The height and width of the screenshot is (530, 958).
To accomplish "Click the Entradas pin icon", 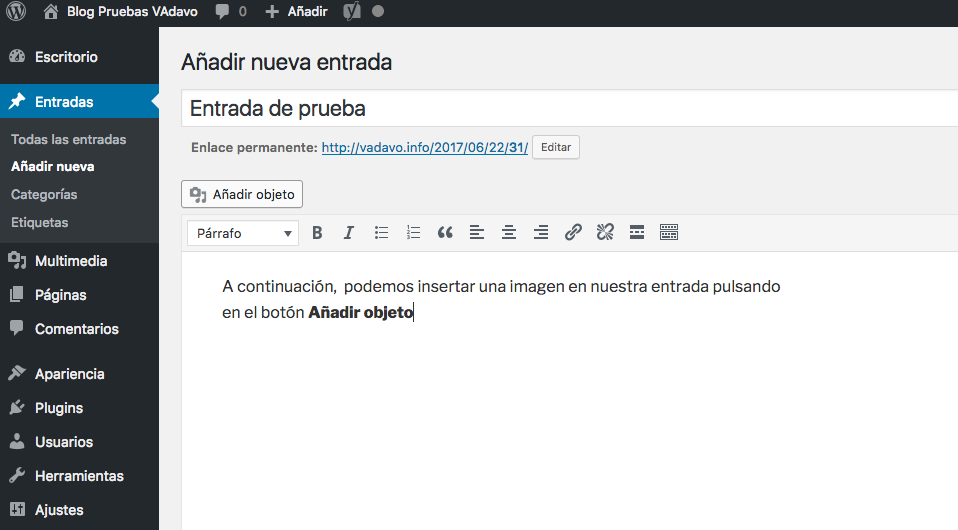I will 17,101.
